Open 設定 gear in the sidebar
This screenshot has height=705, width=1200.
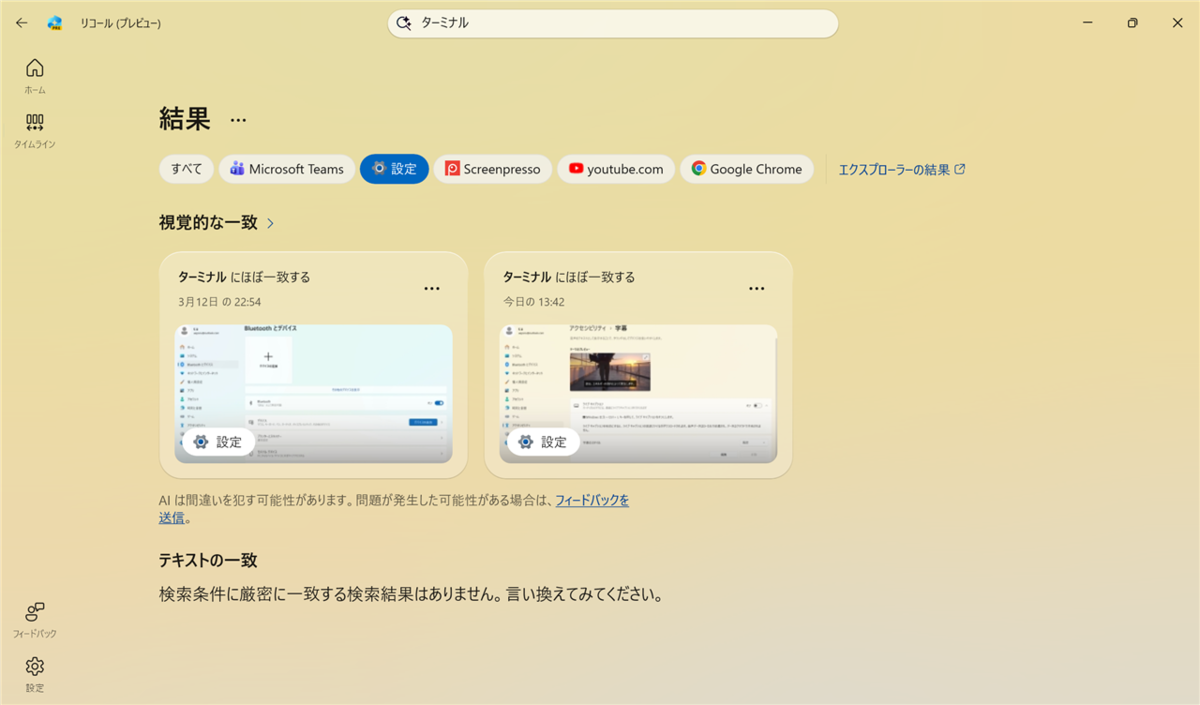(x=35, y=674)
